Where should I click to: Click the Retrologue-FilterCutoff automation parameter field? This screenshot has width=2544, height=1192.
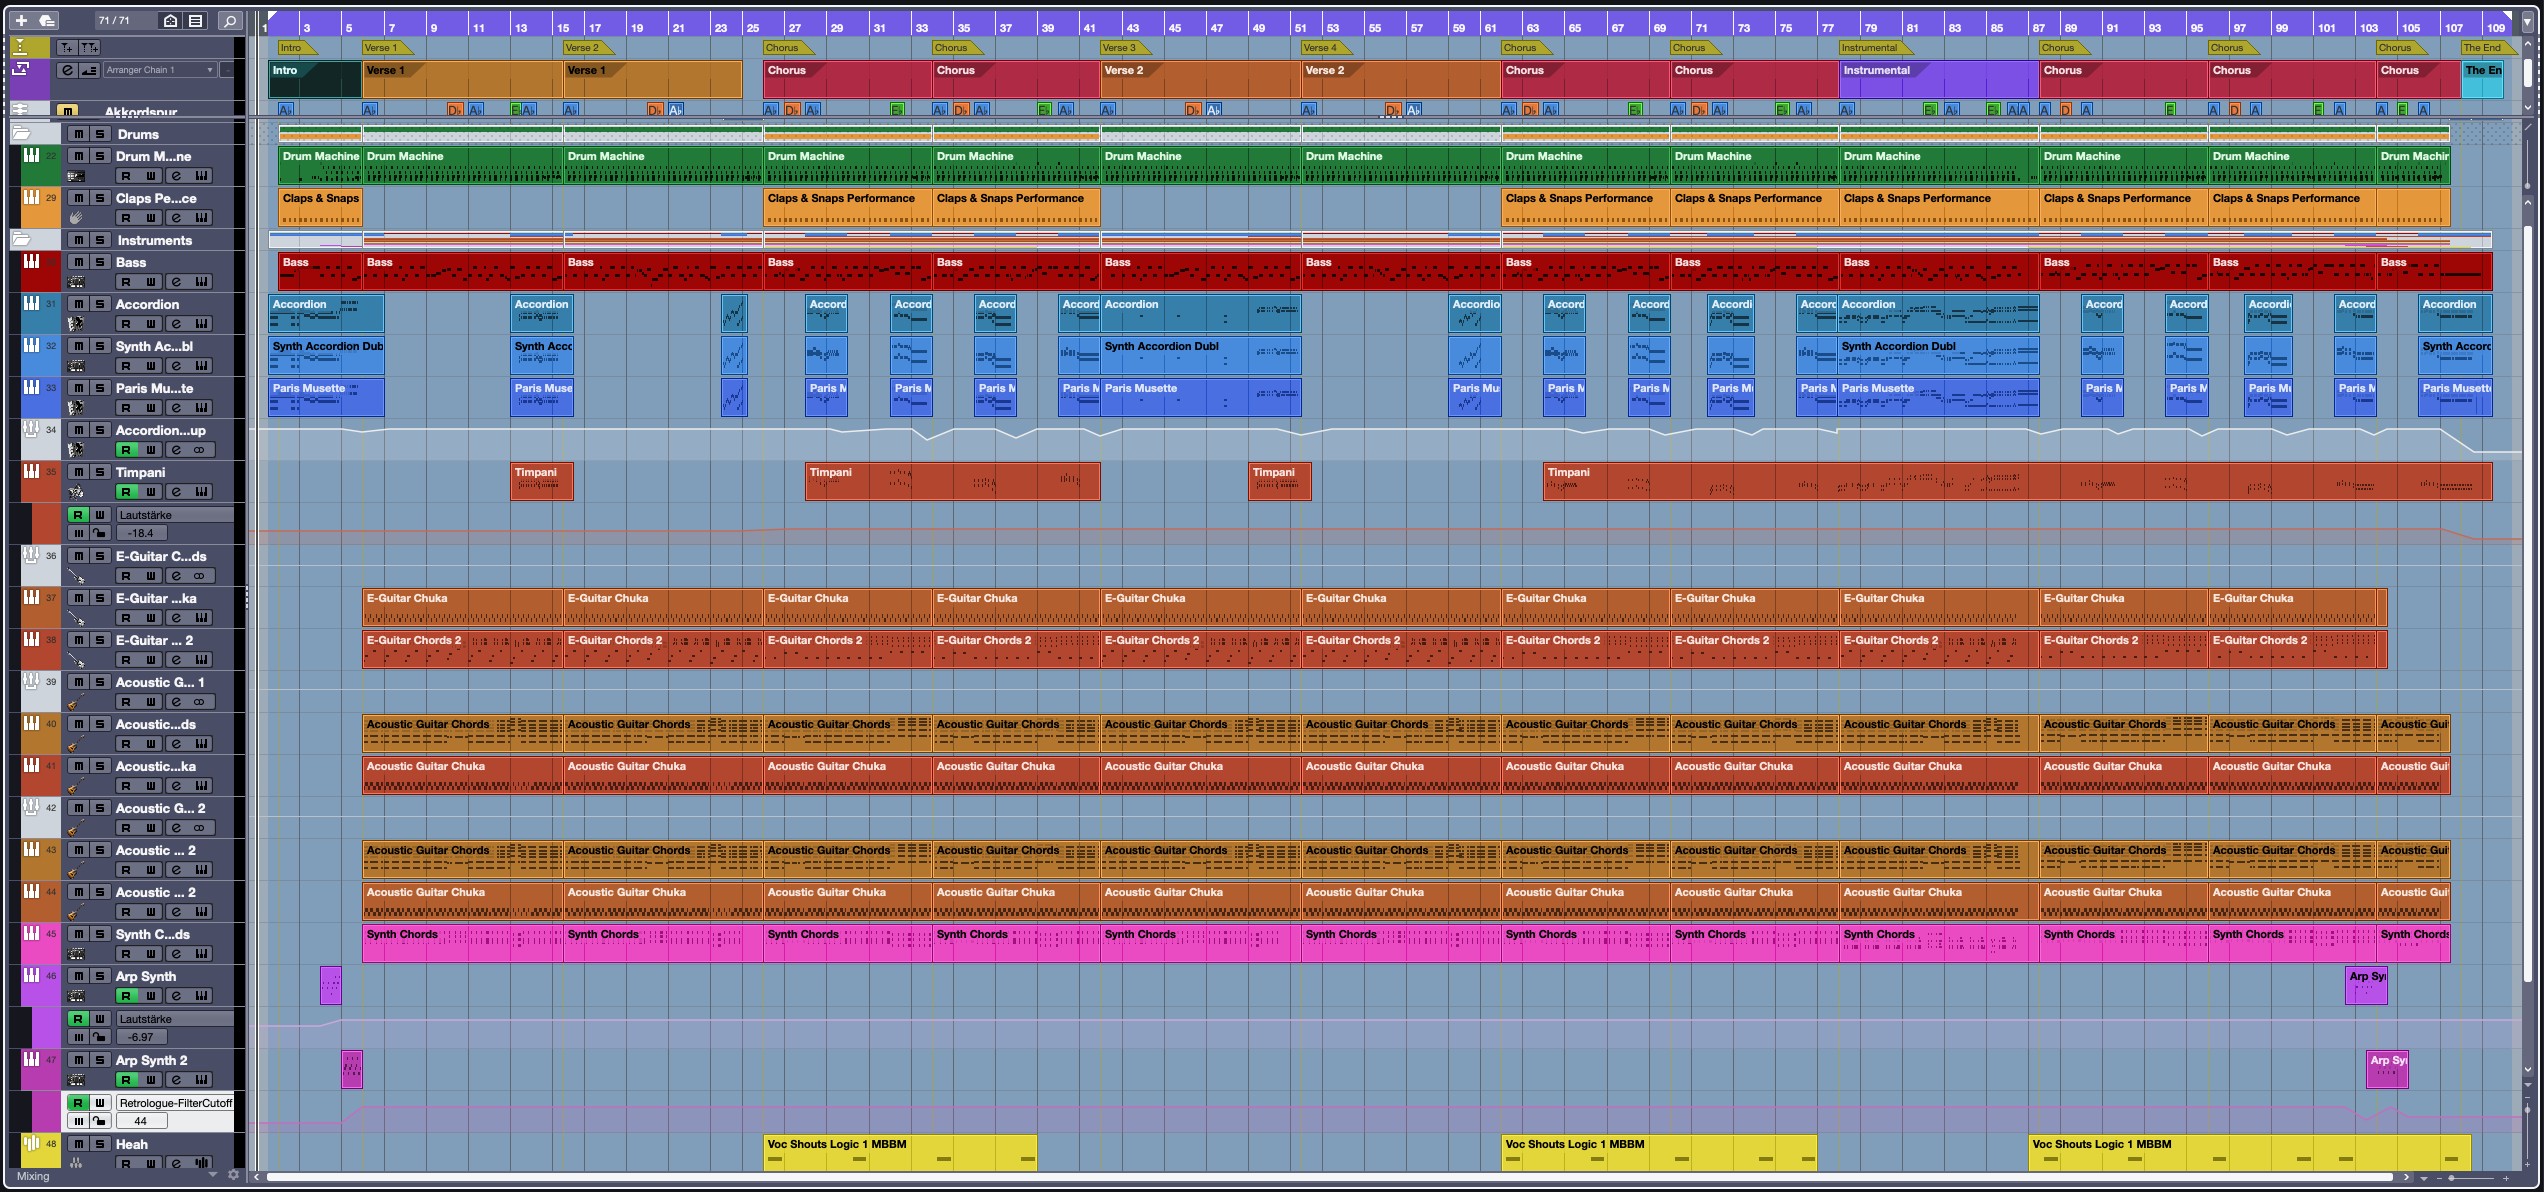click(175, 1103)
